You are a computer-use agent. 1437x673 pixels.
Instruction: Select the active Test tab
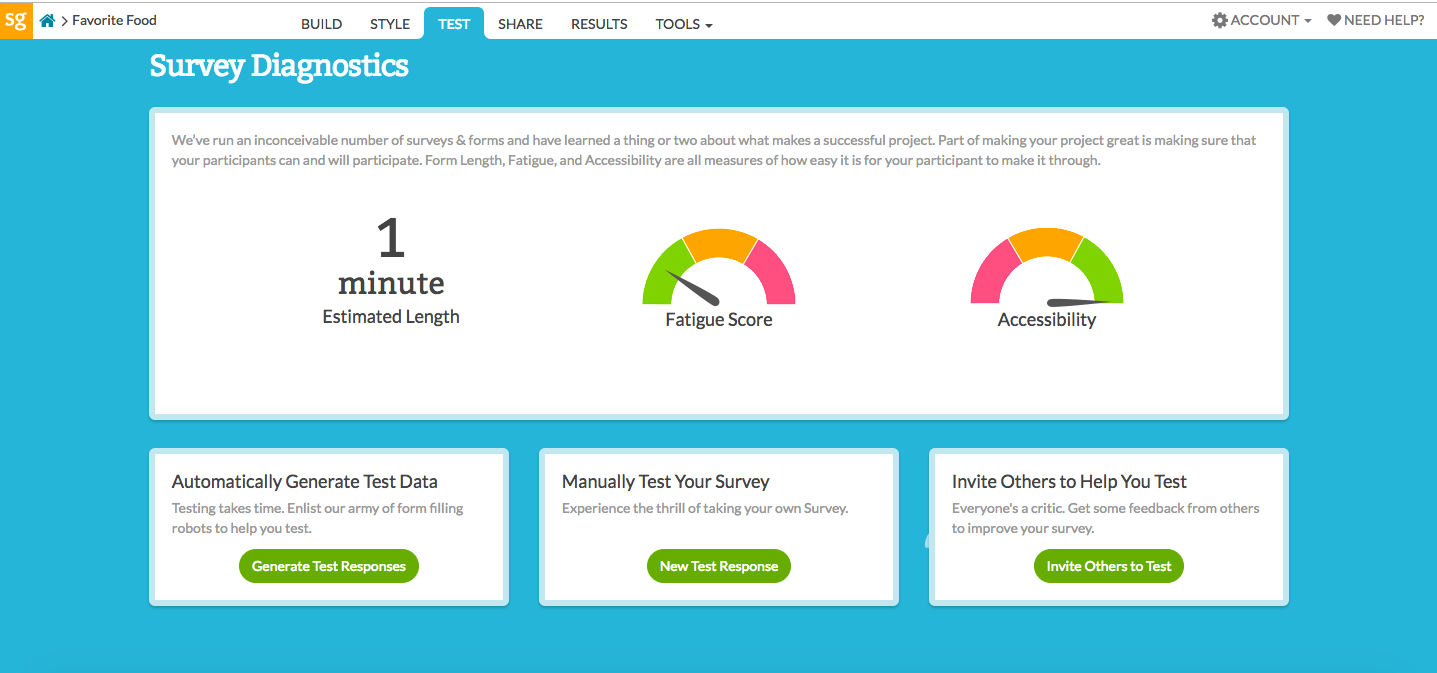(x=454, y=24)
